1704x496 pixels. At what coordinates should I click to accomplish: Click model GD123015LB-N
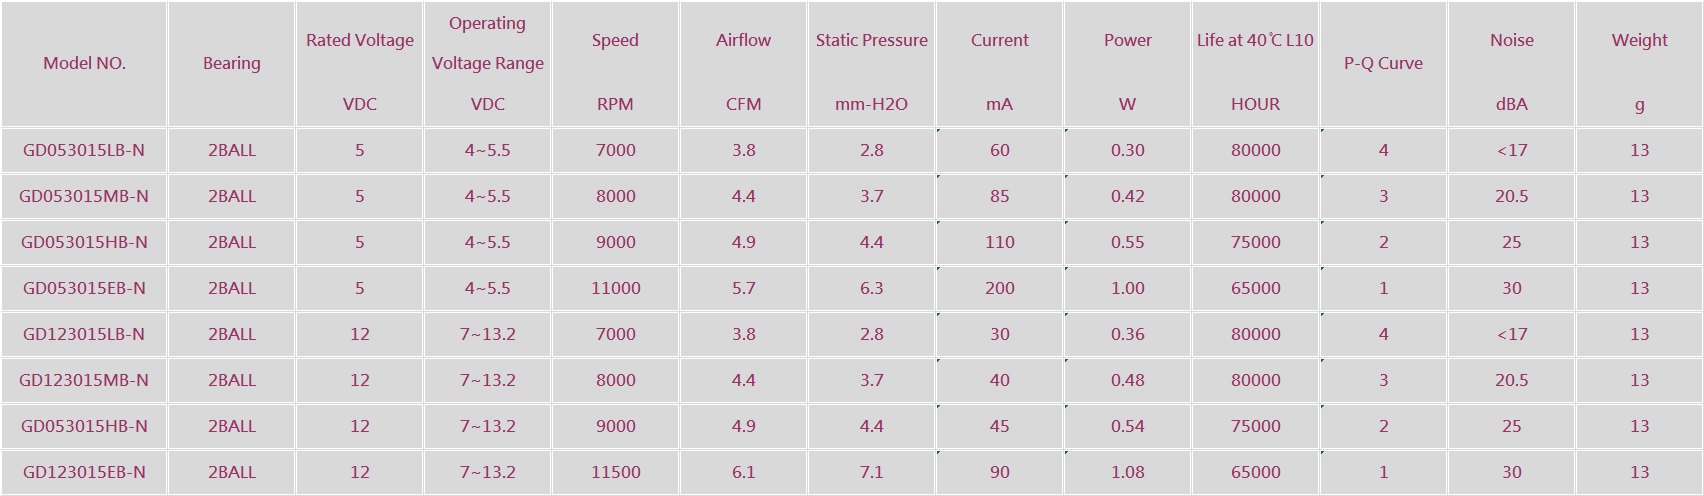84,334
